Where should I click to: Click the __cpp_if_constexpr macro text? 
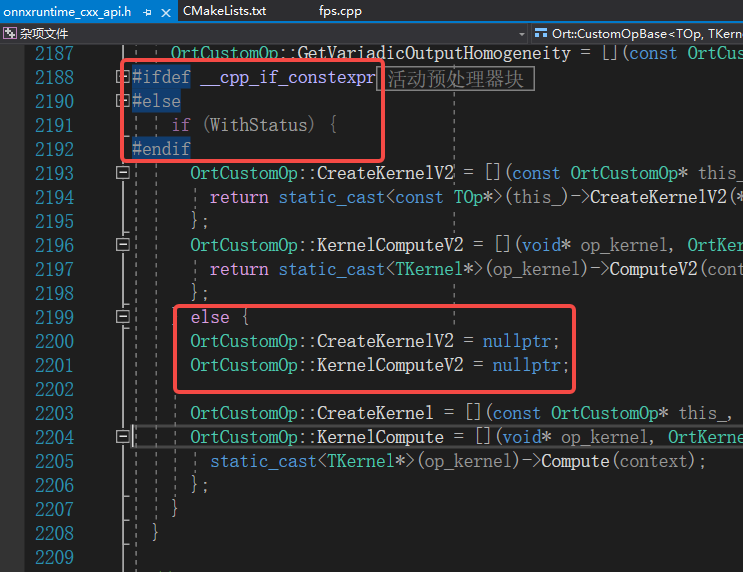tap(288, 77)
